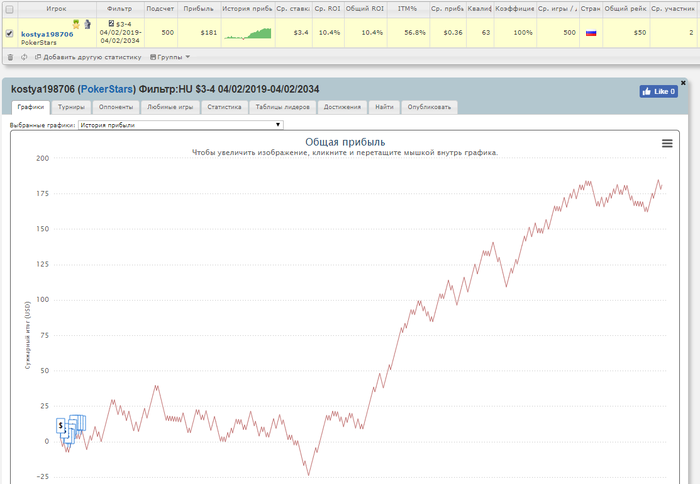This screenshot has width=700, height=484.
Task: Open the Оппоненты tab
Action: click(116, 107)
